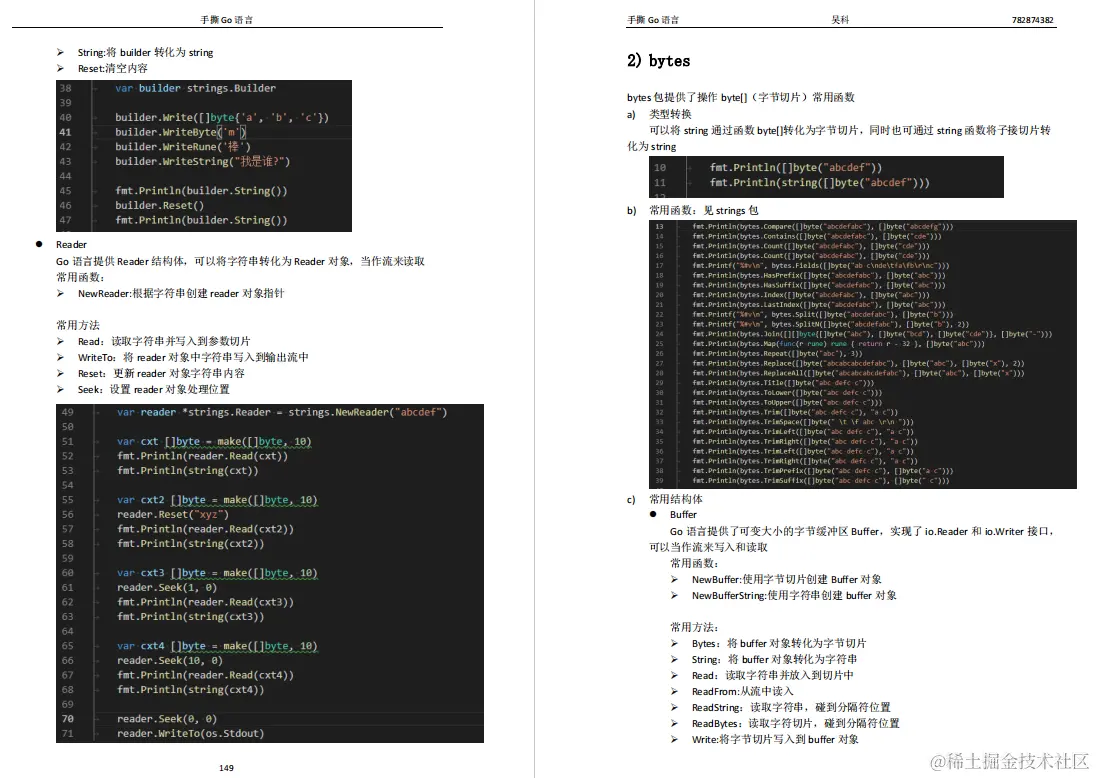The width and height of the screenshot is (1096, 778).
Task: Click 'ReadString: 读取字符串, 碰到分隔符位置'
Action: tap(791, 707)
